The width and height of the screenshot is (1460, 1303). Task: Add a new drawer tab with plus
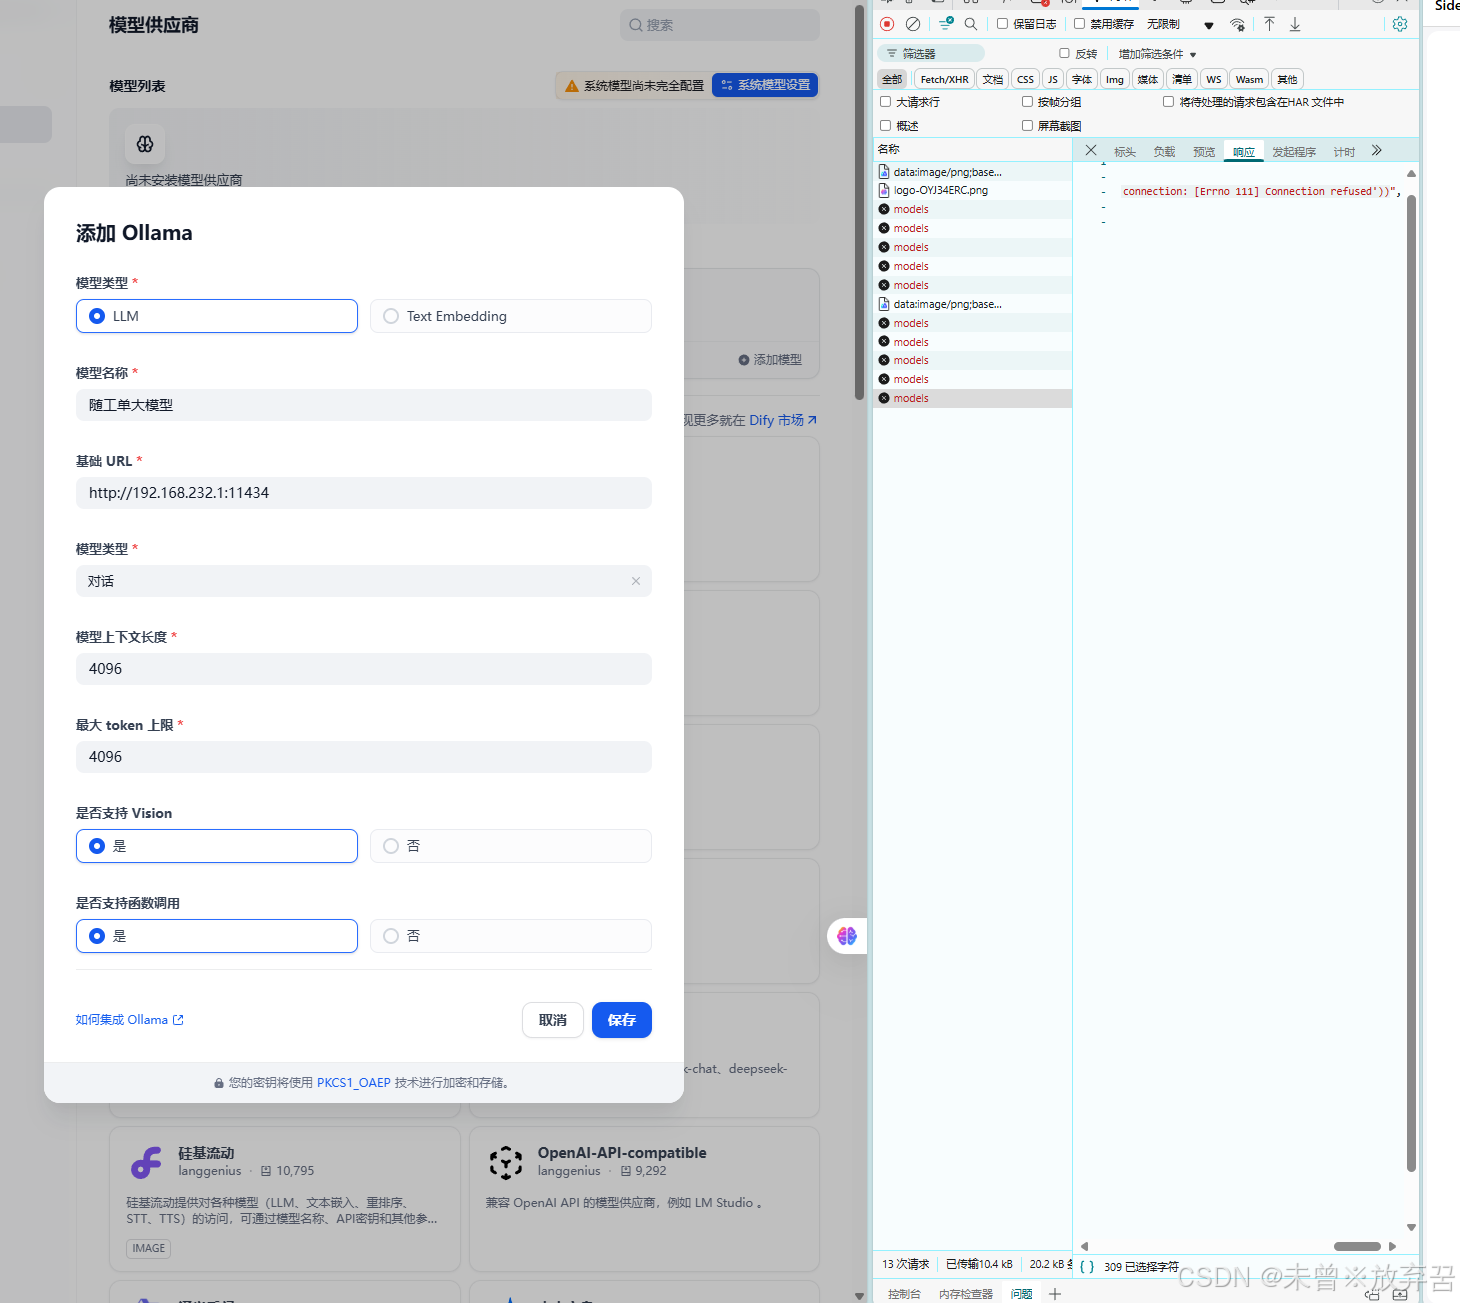coord(1055,1294)
